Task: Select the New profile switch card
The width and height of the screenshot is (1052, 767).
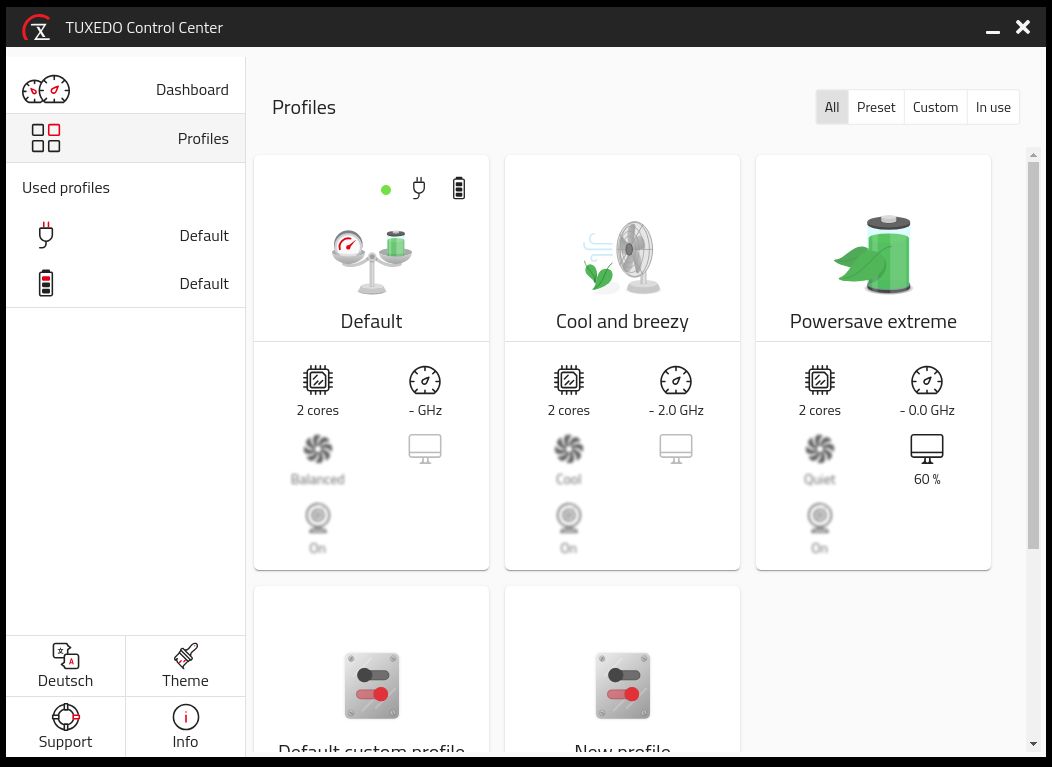Action: [x=622, y=686]
